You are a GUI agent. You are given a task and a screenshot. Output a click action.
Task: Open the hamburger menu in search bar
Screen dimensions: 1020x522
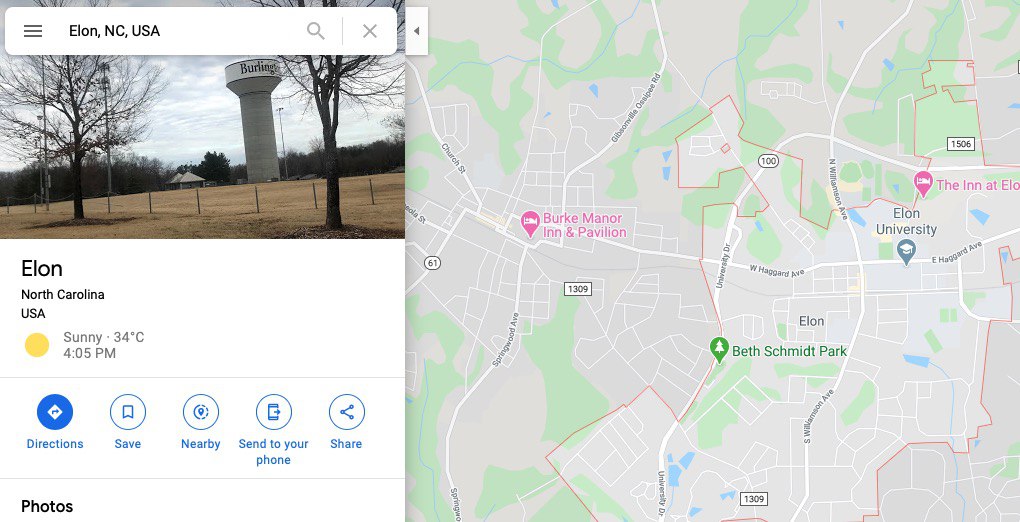click(33, 31)
